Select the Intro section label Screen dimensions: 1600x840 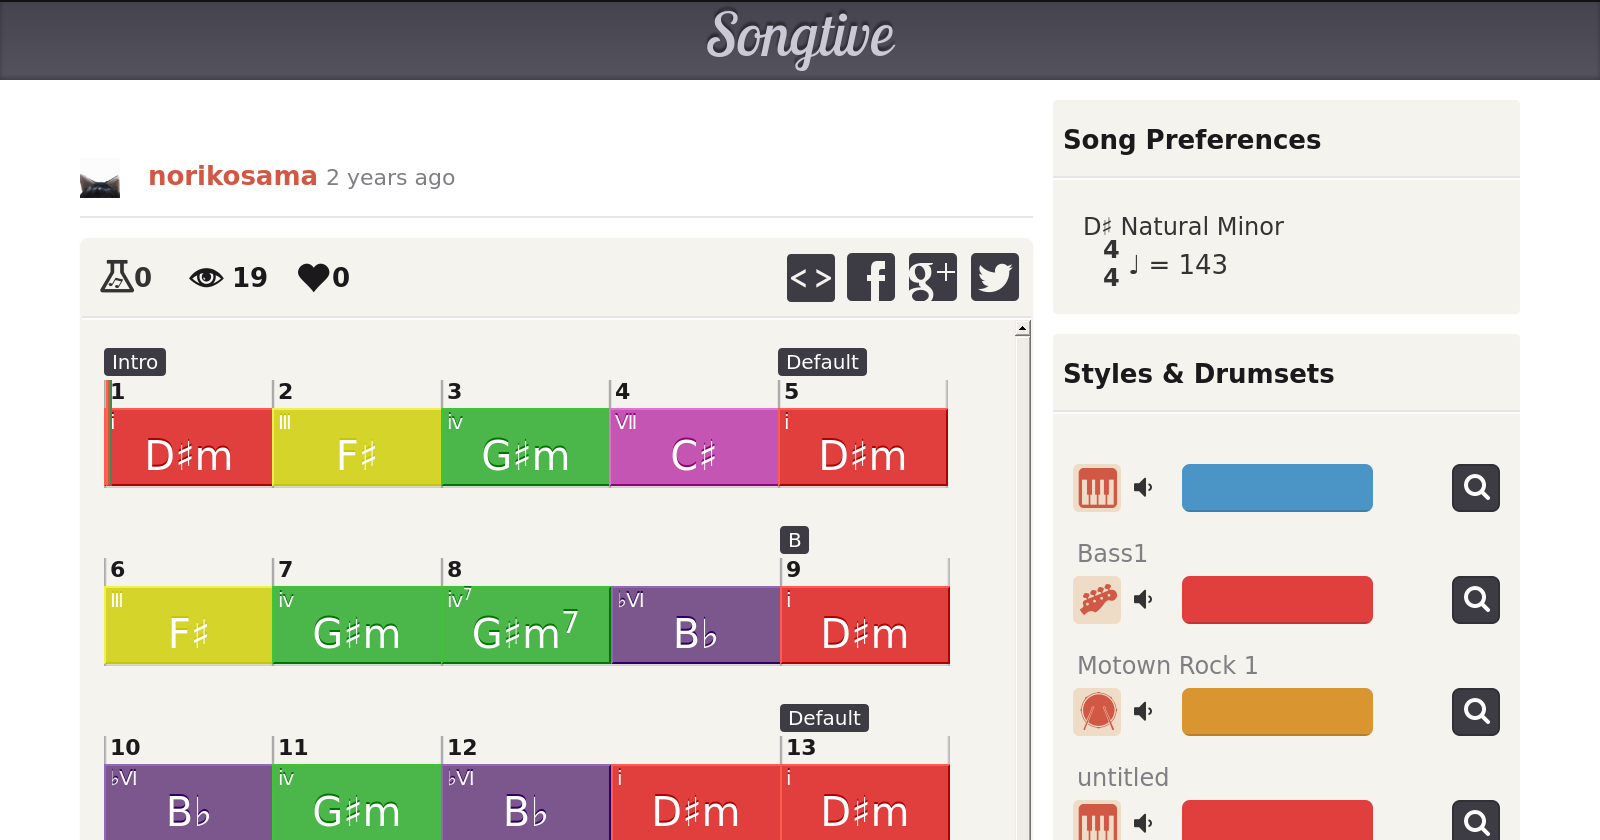coord(135,362)
